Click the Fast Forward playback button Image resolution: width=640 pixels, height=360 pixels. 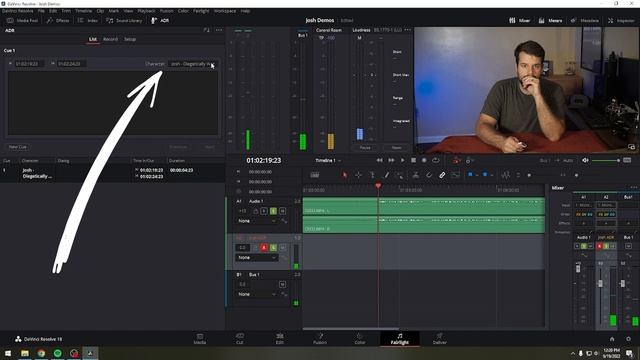coord(391,160)
